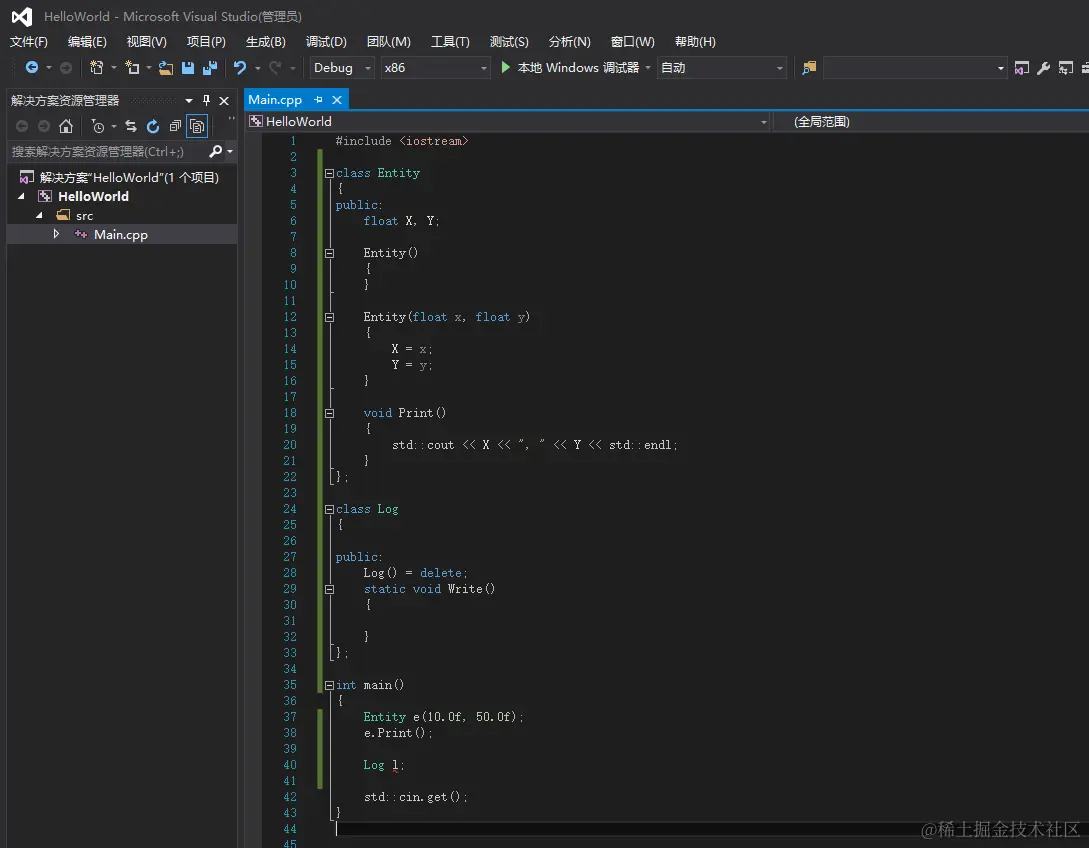Toggle auto-hide pin for Solution Explorer panel

click(207, 100)
